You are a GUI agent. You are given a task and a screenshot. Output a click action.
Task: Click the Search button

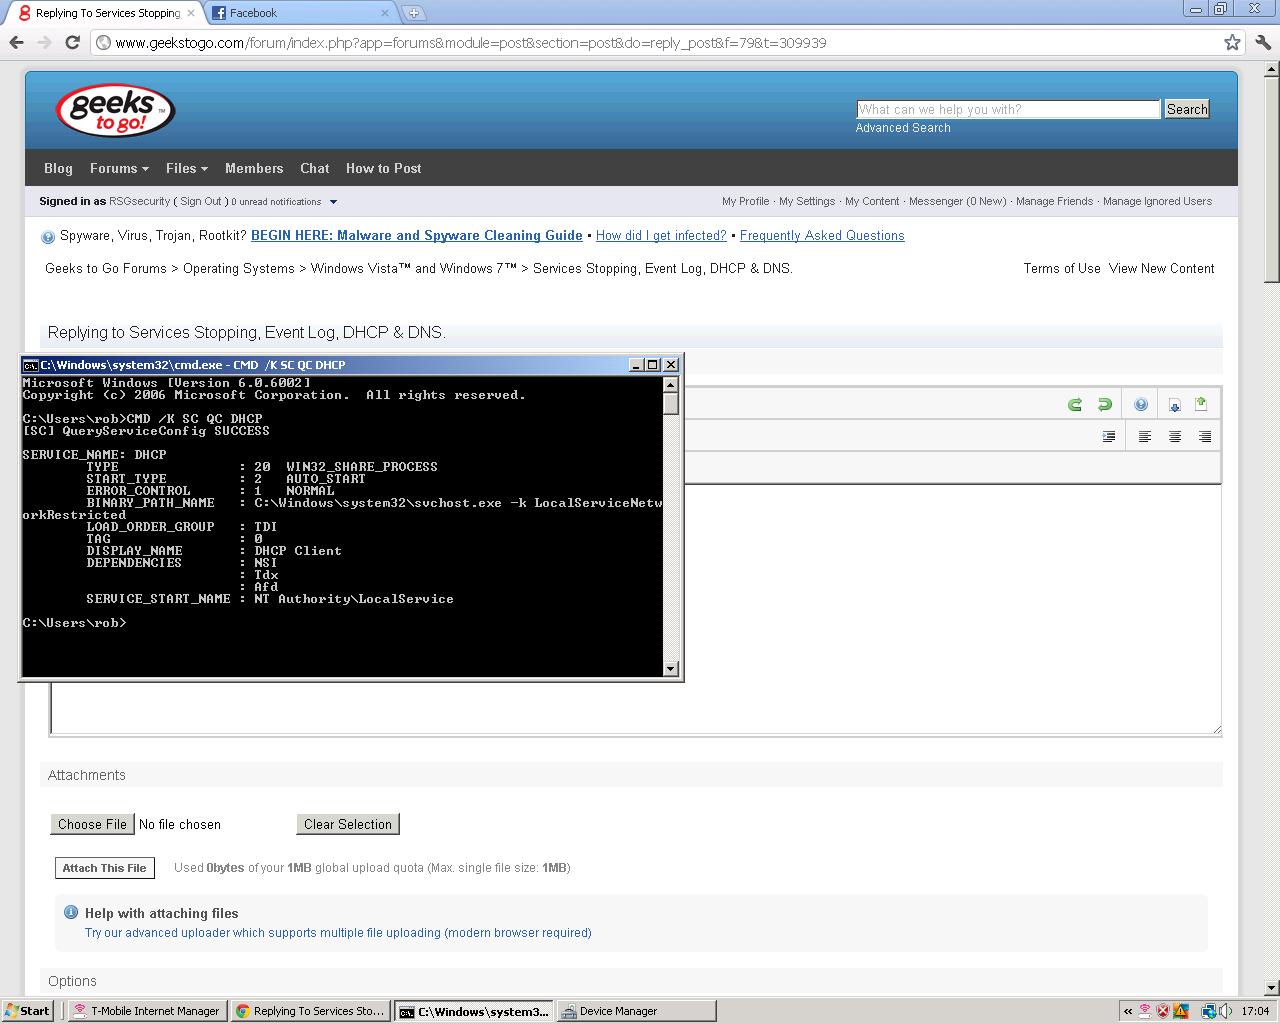click(x=1187, y=109)
